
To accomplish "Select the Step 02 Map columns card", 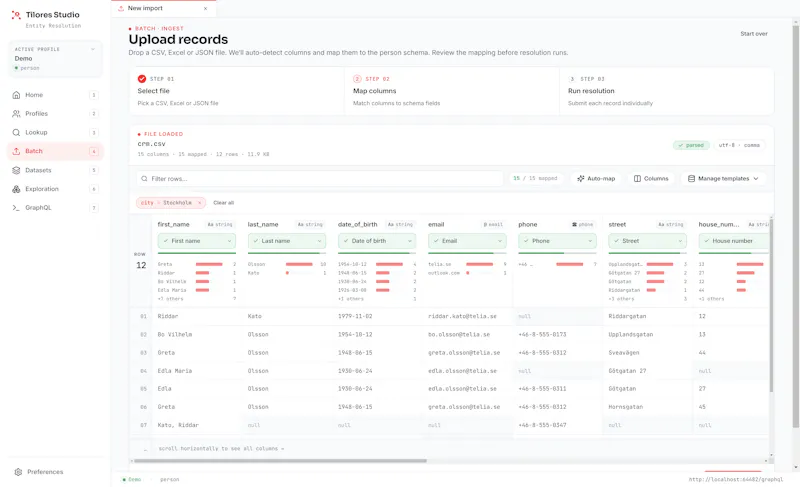I will [x=452, y=91].
